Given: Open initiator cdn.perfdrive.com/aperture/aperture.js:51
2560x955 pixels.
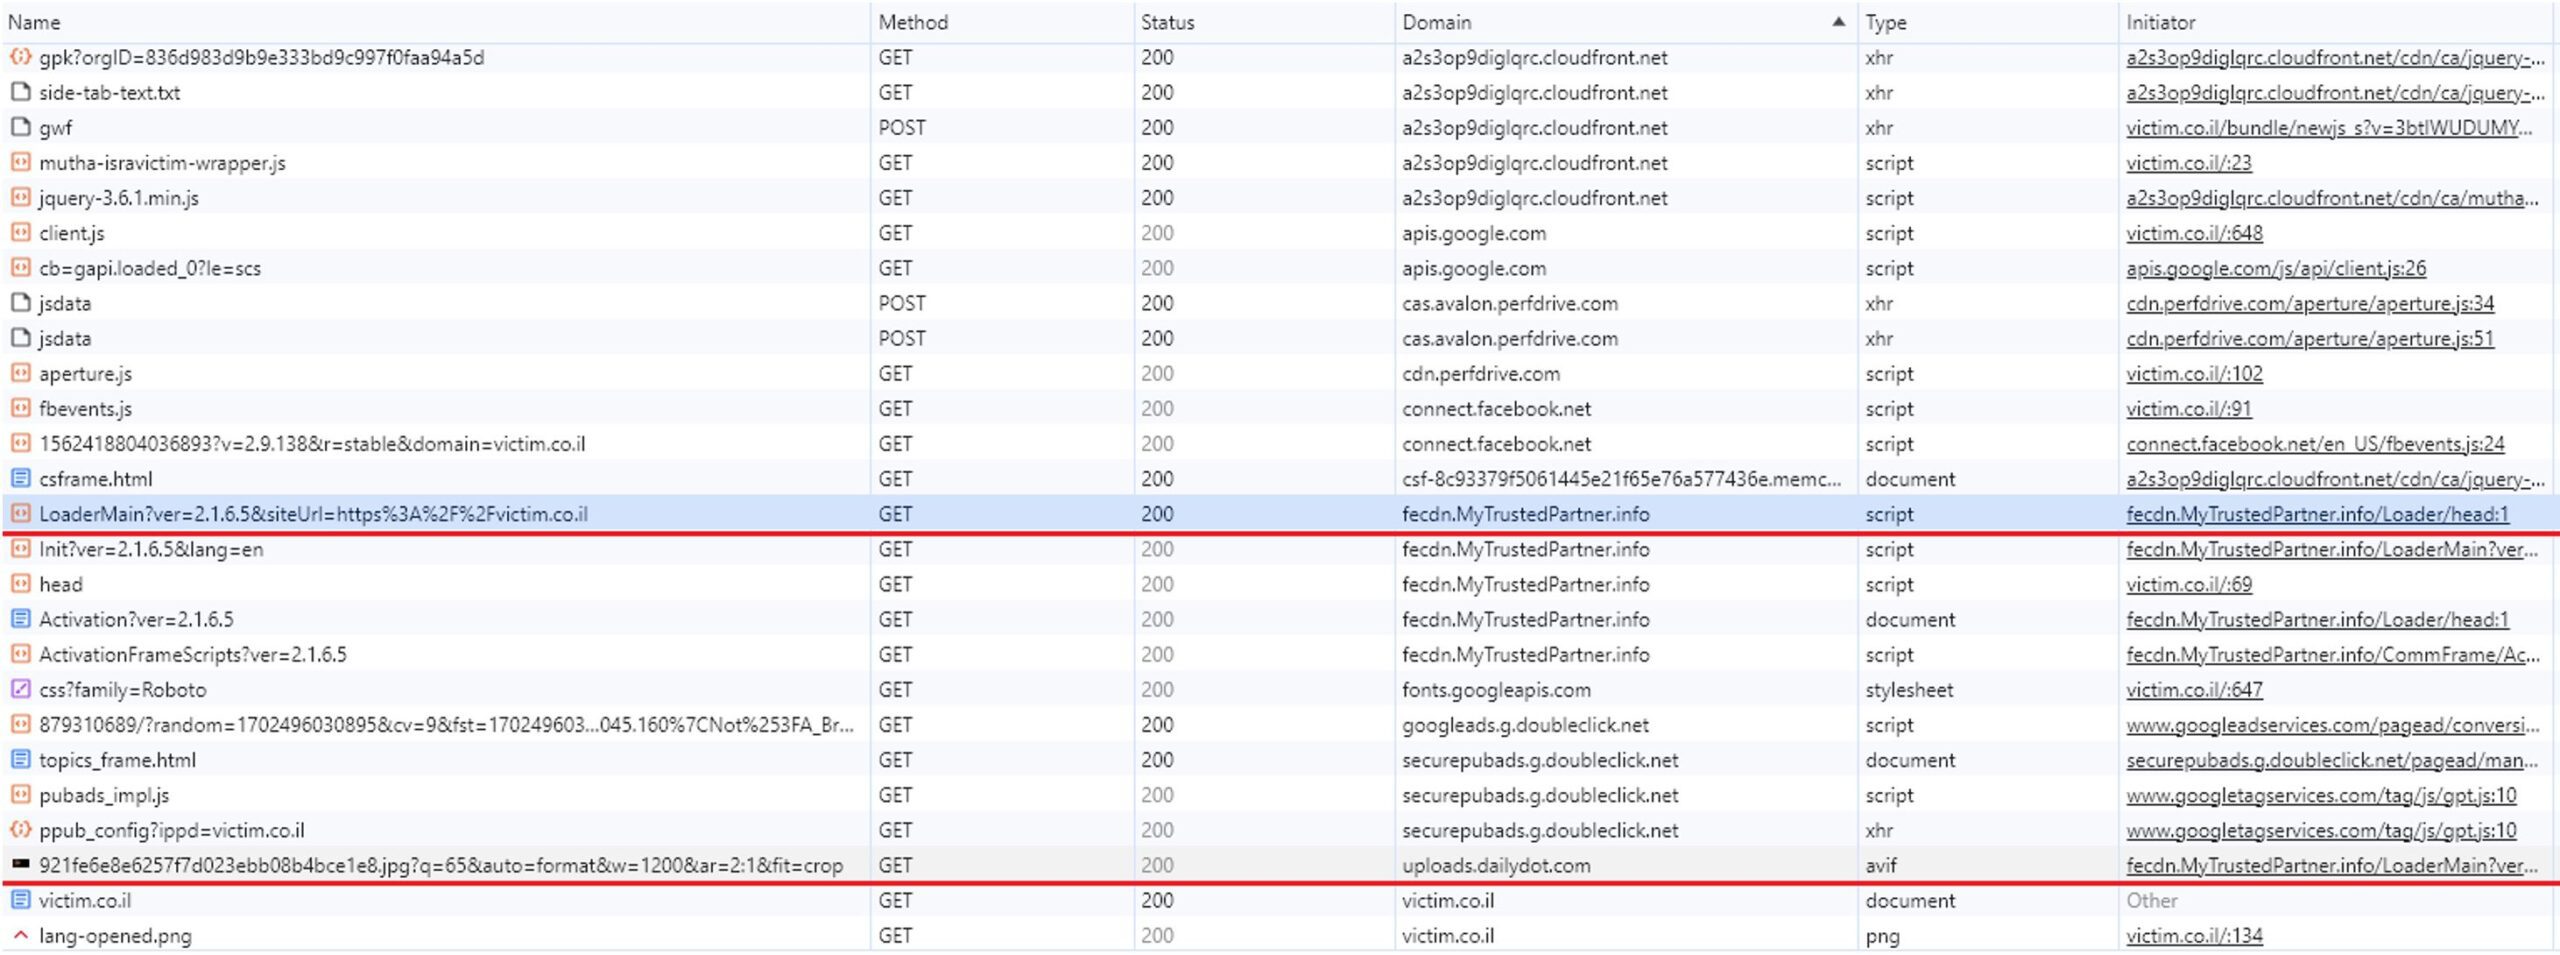Looking at the screenshot, I should coord(2310,338).
